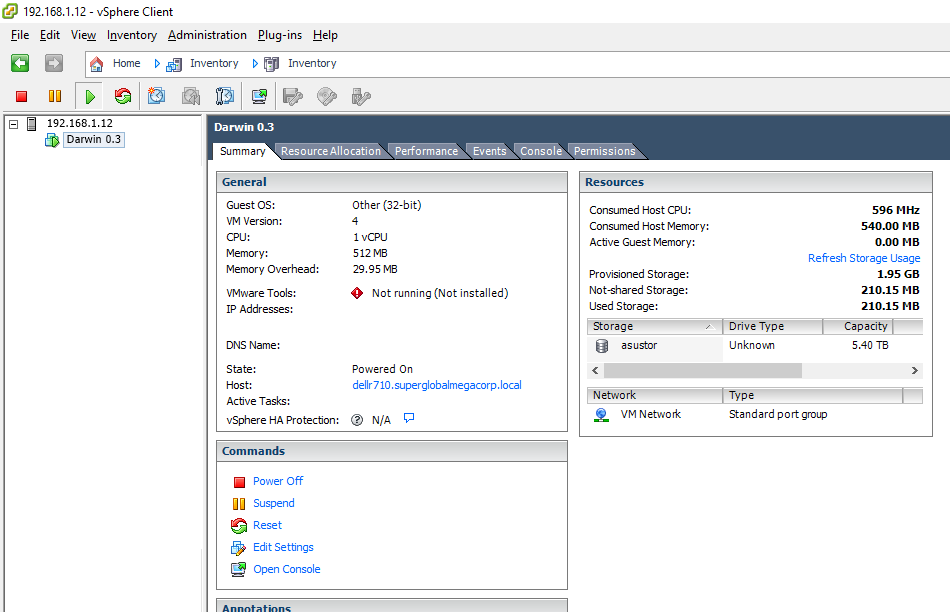Switch to the Resource Allocation tab
The width and height of the screenshot is (950, 612).
click(330, 151)
